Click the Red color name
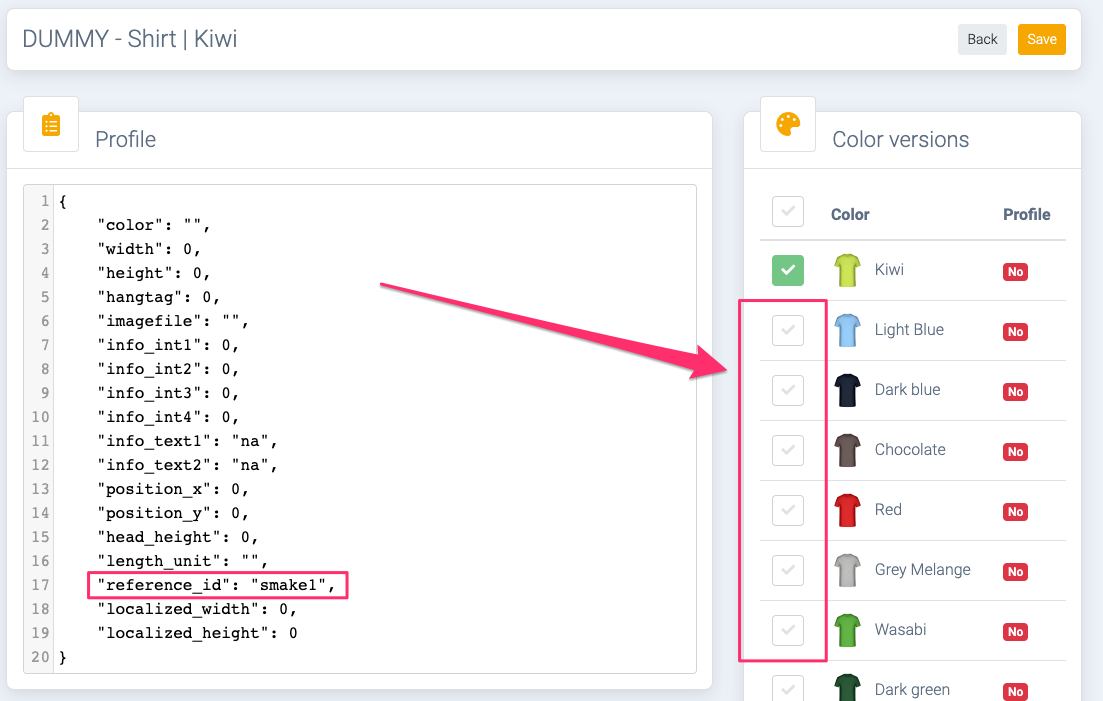1103x701 pixels. (888, 509)
